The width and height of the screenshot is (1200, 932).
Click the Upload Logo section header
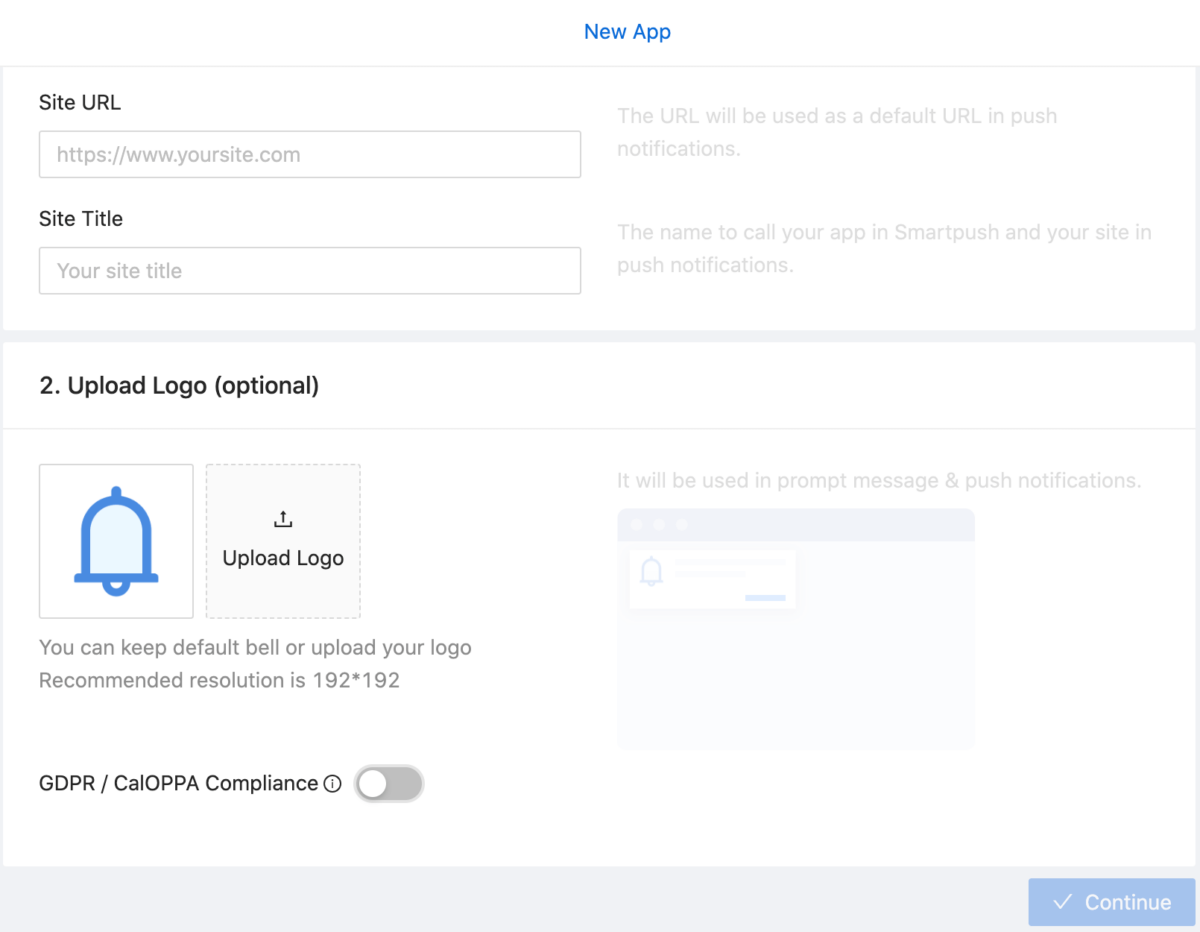[x=178, y=385]
